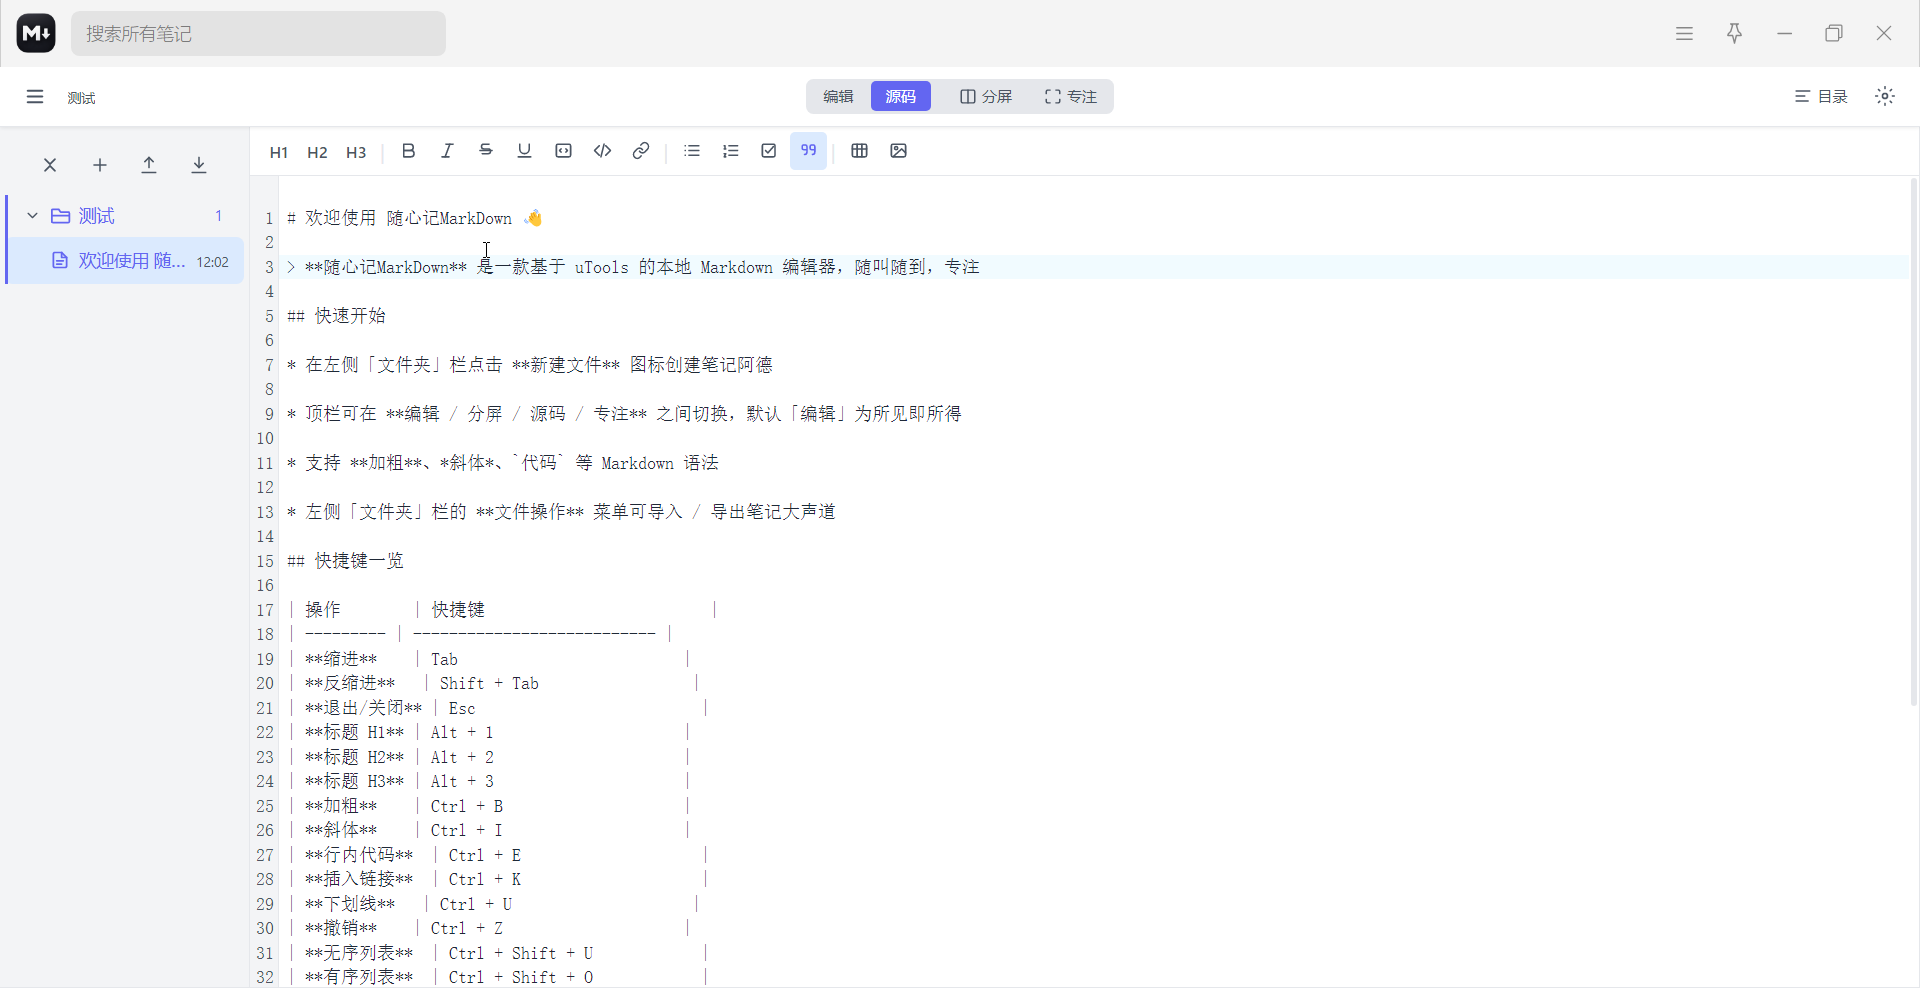
Task: Apply H1 heading format
Action: pyautogui.click(x=279, y=152)
